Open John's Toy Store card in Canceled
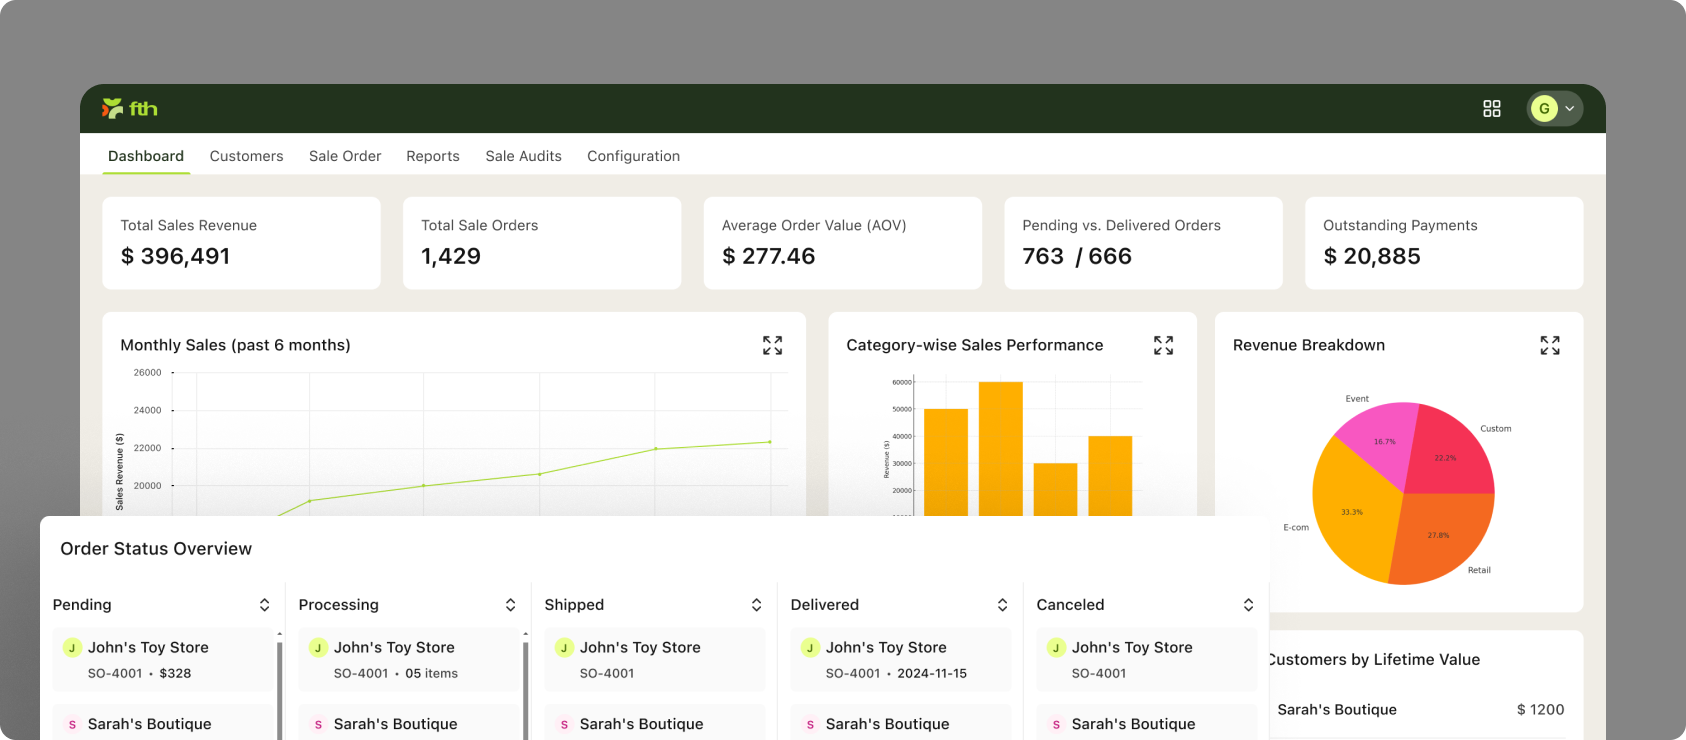1686x740 pixels. [1146, 660]
